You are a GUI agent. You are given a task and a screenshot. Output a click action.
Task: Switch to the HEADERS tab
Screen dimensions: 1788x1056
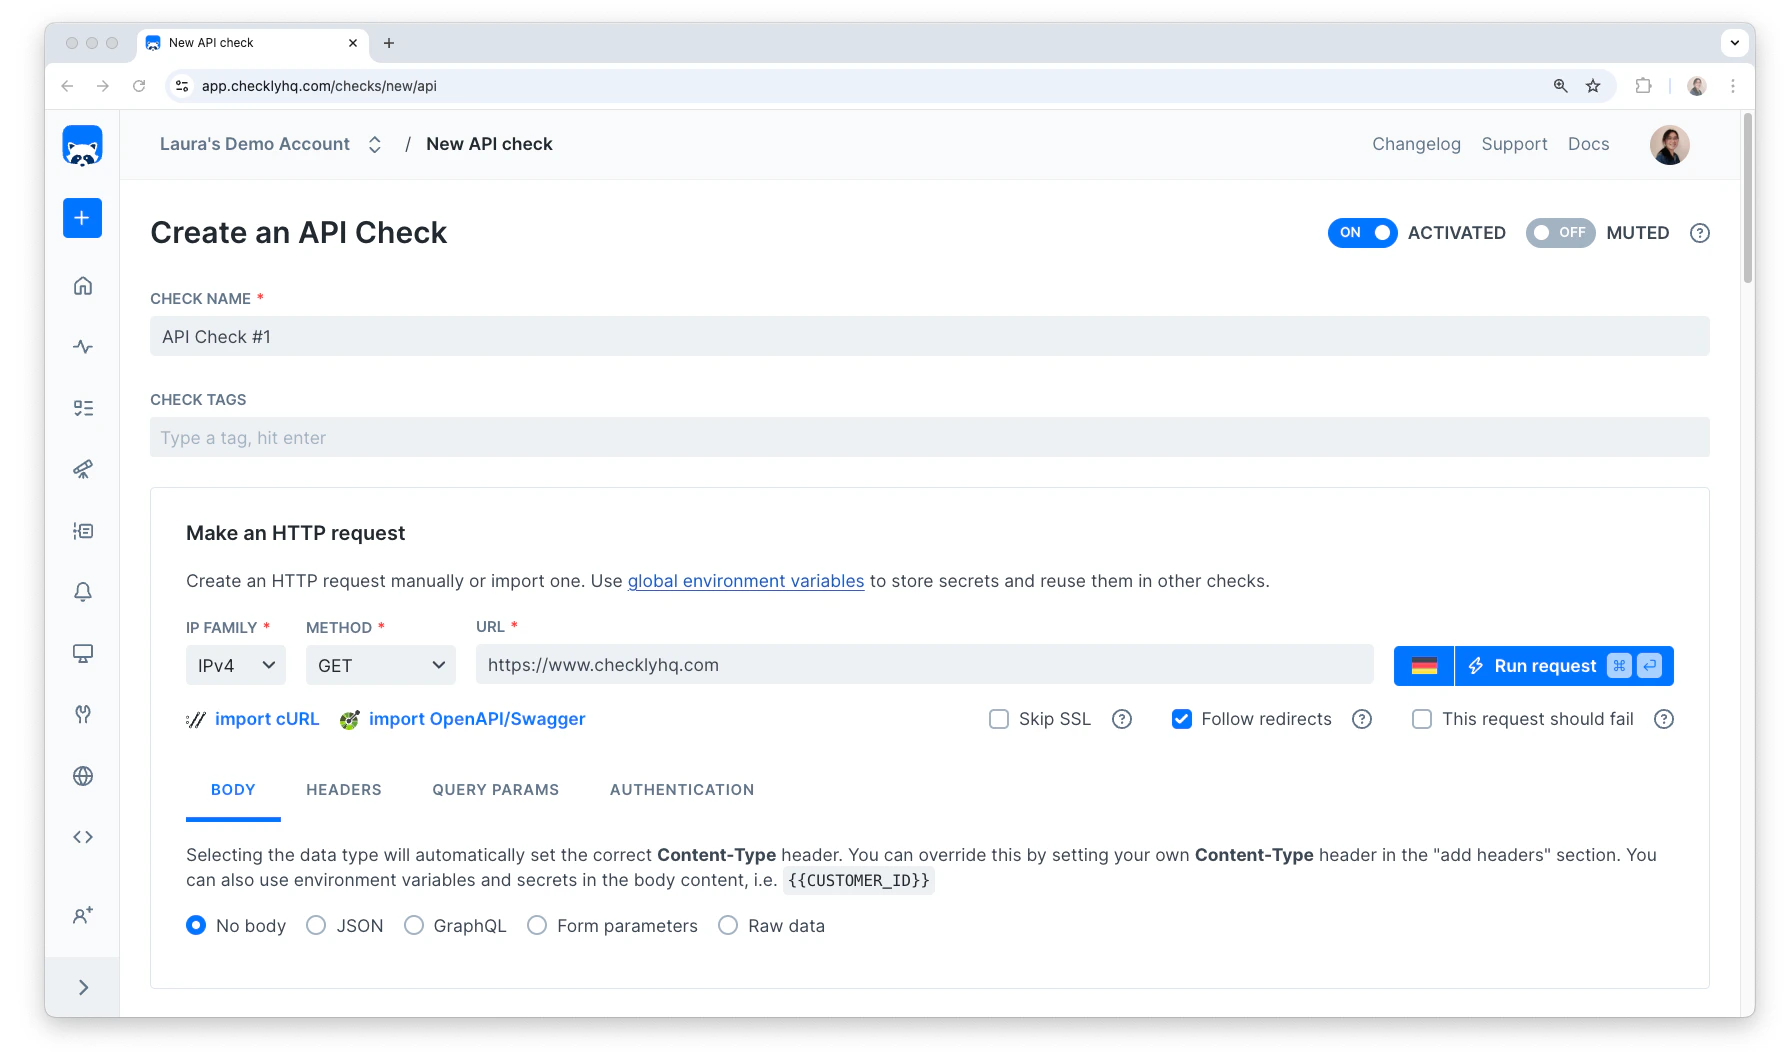[x=343, y=789]
